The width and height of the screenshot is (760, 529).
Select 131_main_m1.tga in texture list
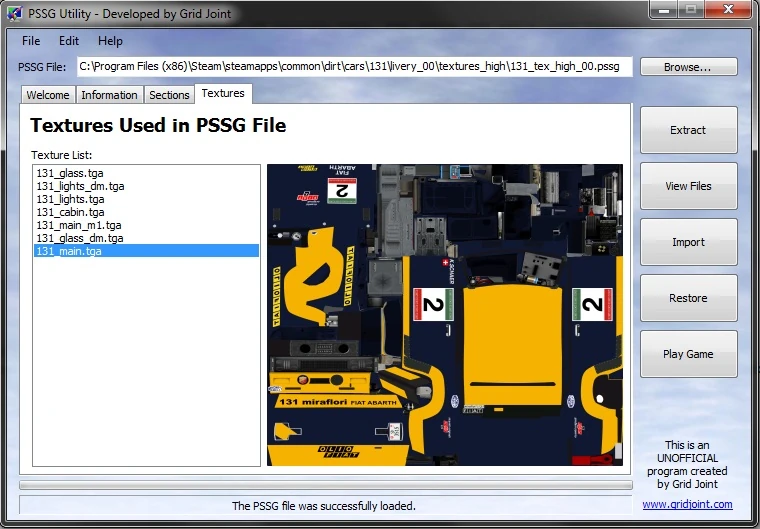(x=146, y=225)
